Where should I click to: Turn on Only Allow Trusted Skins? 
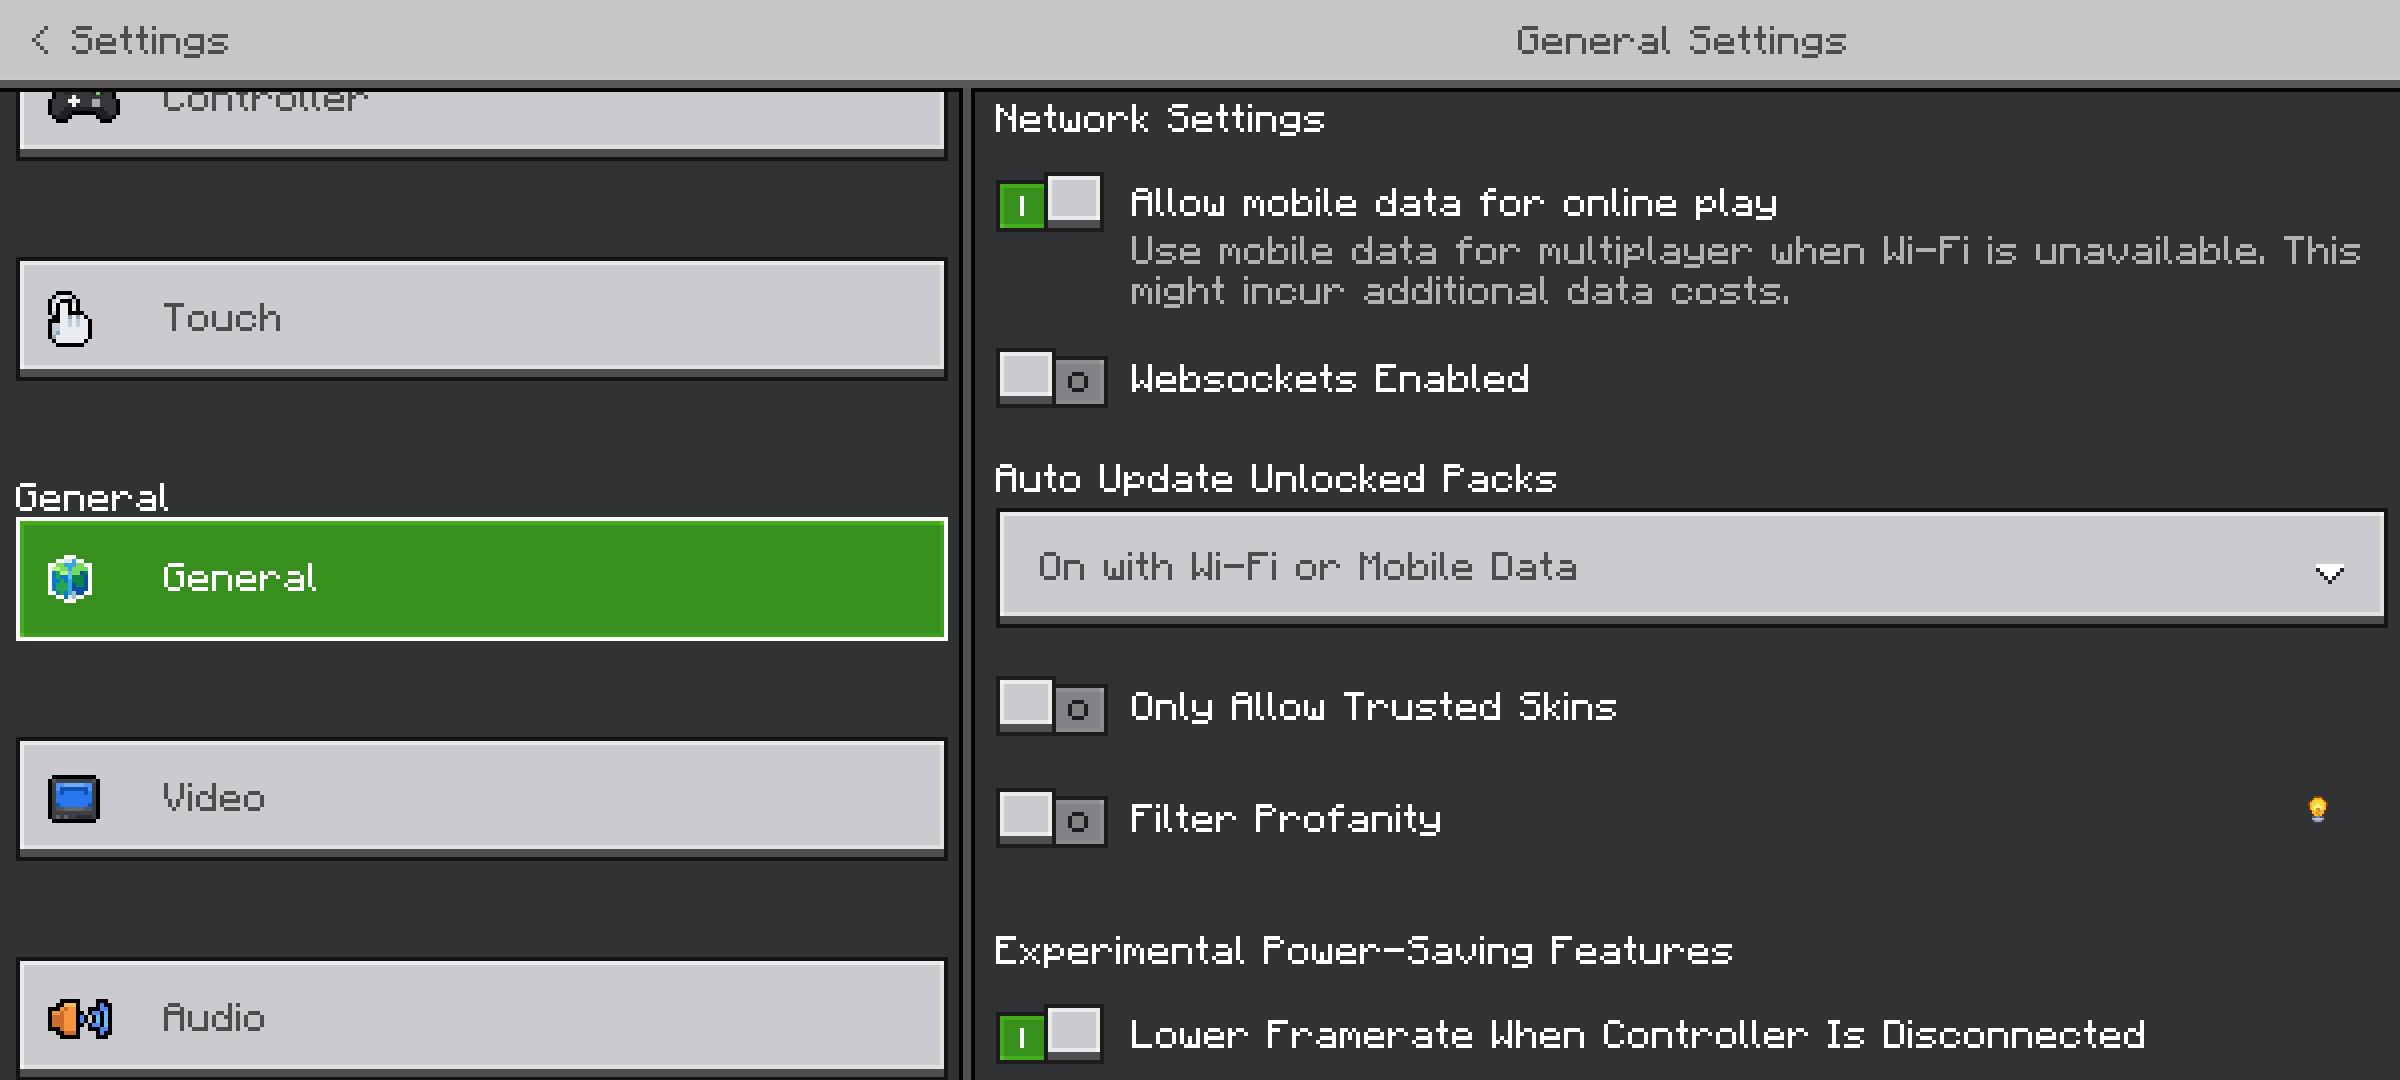[1050, 707]
